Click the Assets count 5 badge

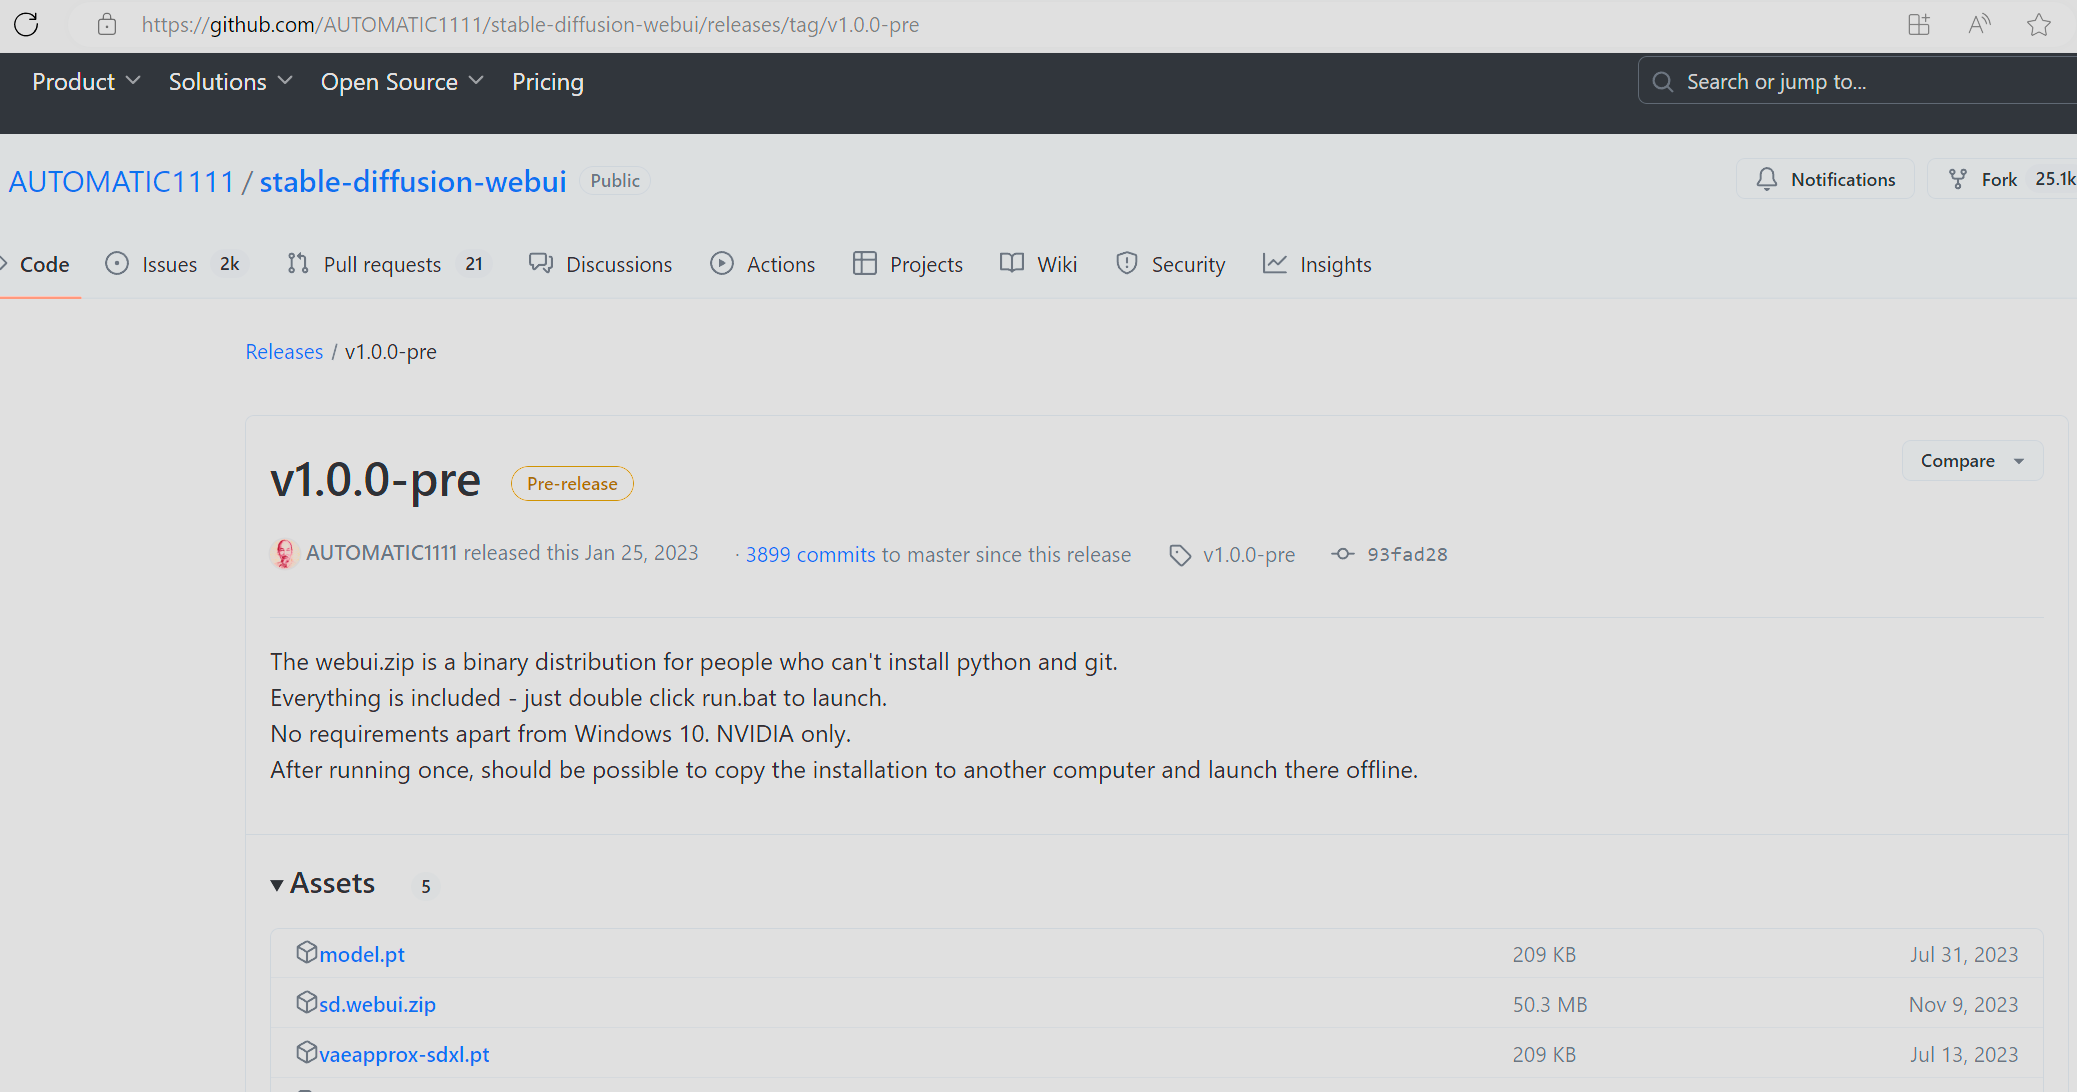pyautogui.click(x=426, y=886)
